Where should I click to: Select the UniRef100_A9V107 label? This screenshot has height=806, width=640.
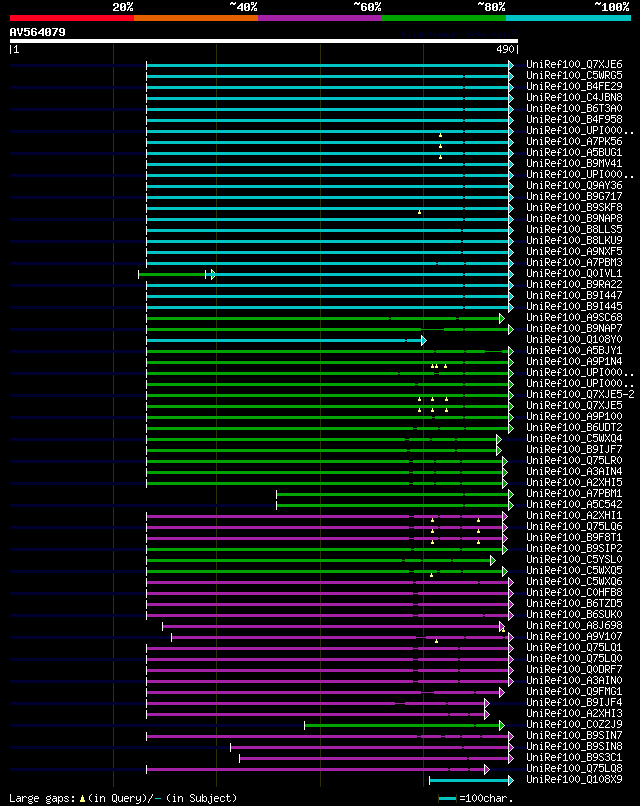coord(574,636)
